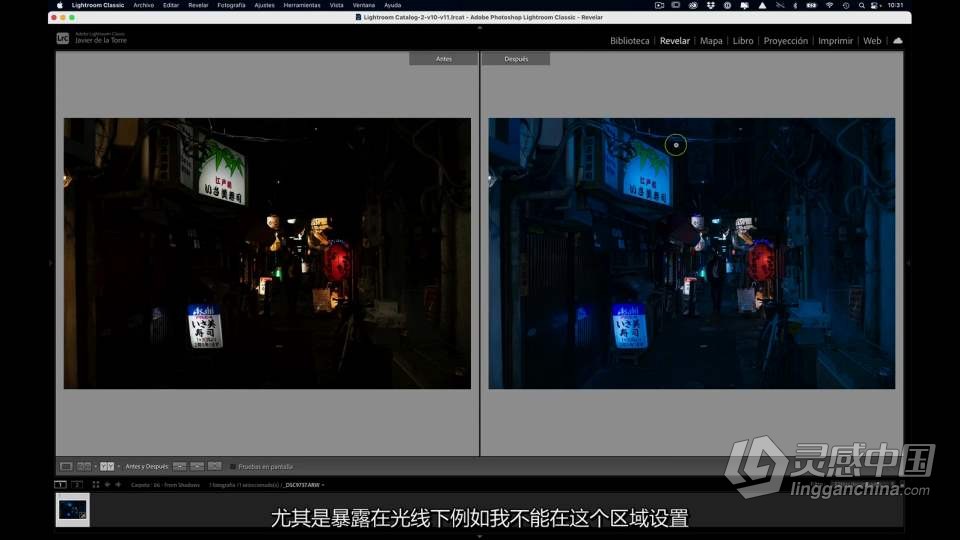This screenshot has height=540, width=960.
Task: Click the Lrc logo icon
Action: point(62,39)
